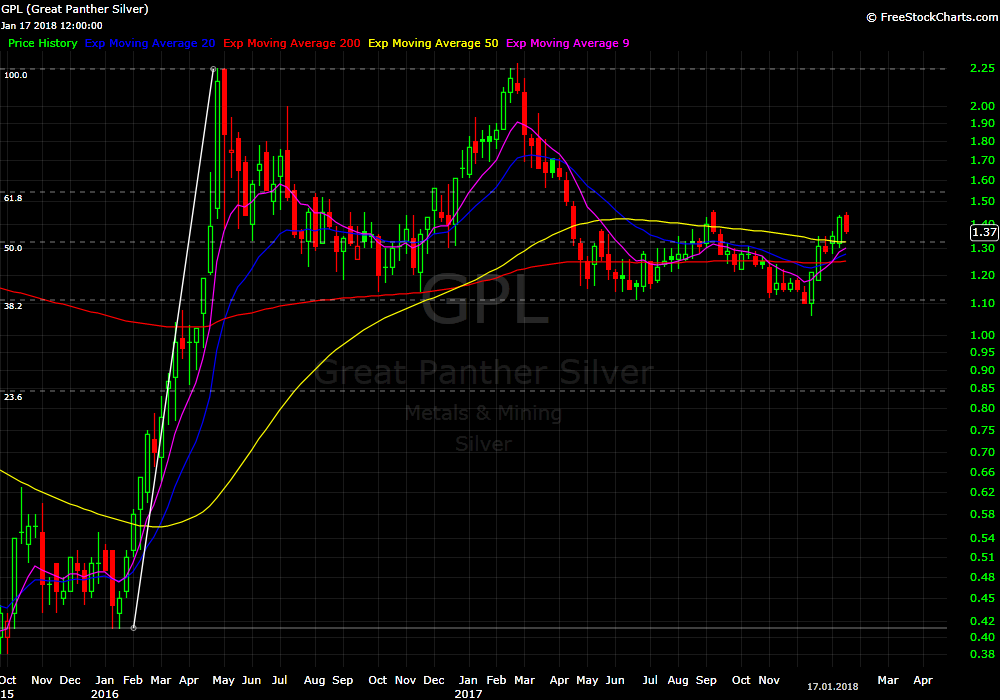The height and width of the screenshot is (700, 1000).
Task: Click the 0.42 price axis label
Action: (982, 621)
